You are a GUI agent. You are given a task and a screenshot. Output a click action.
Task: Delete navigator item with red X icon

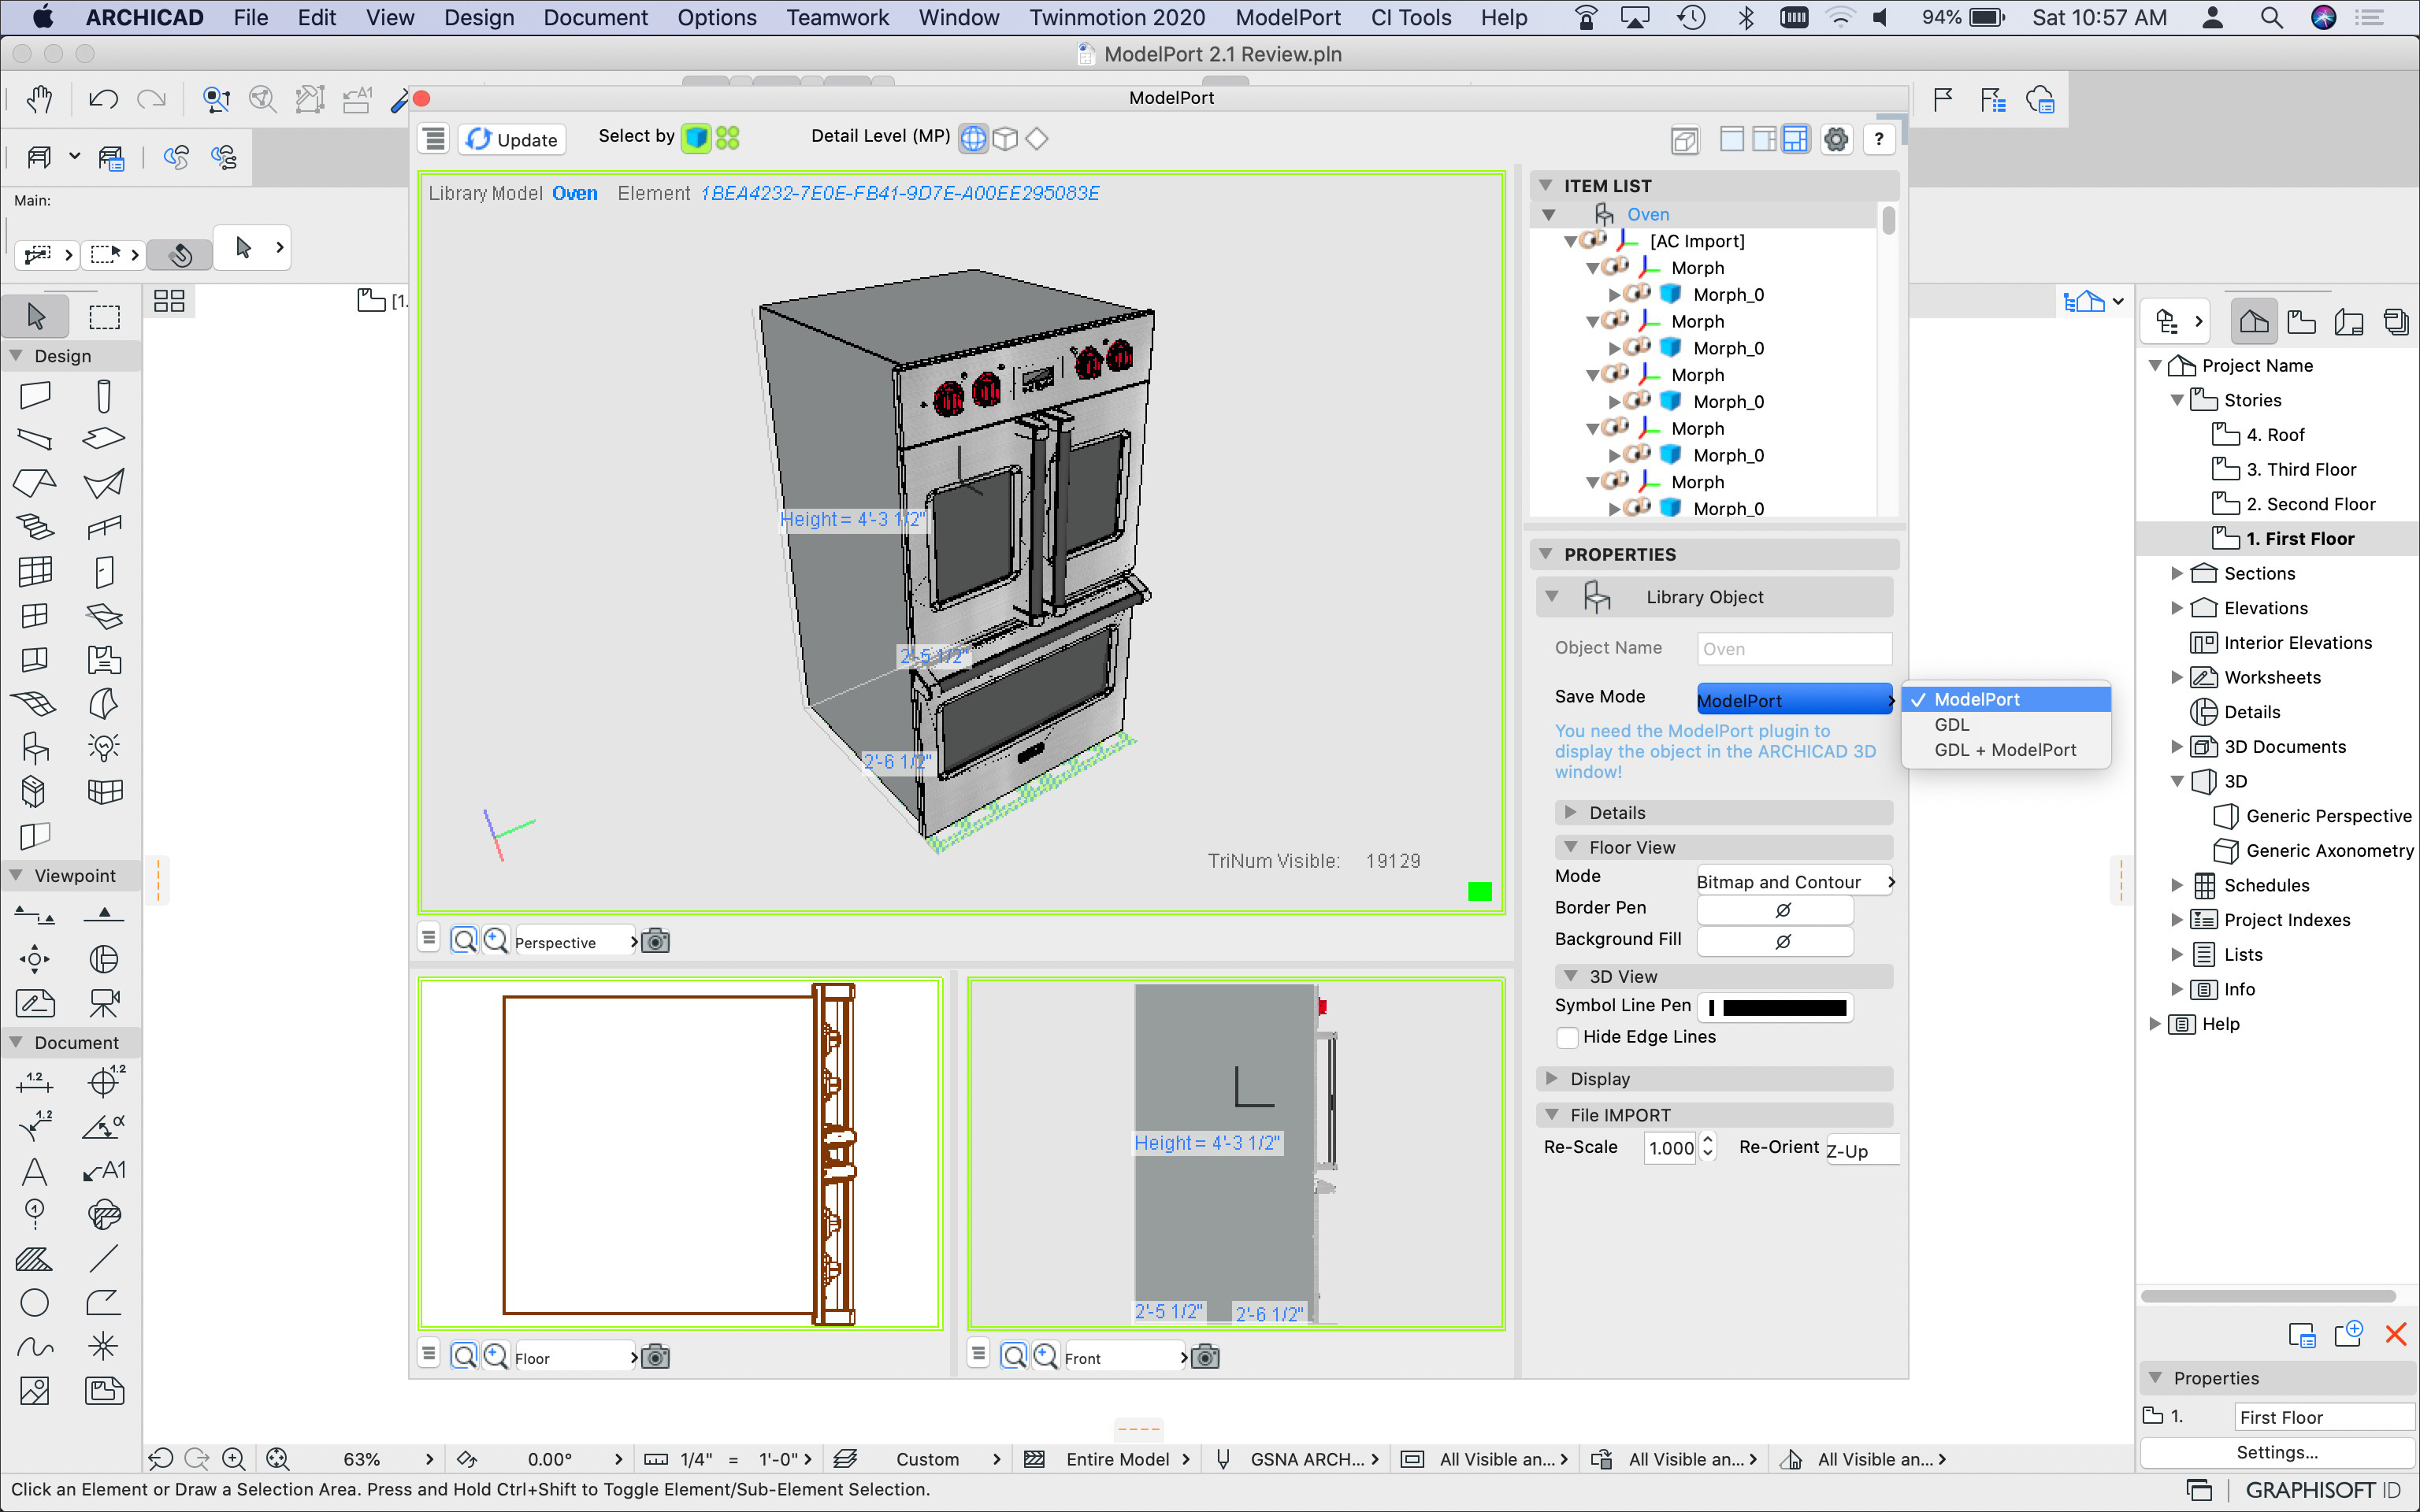pos(2395,1334)
